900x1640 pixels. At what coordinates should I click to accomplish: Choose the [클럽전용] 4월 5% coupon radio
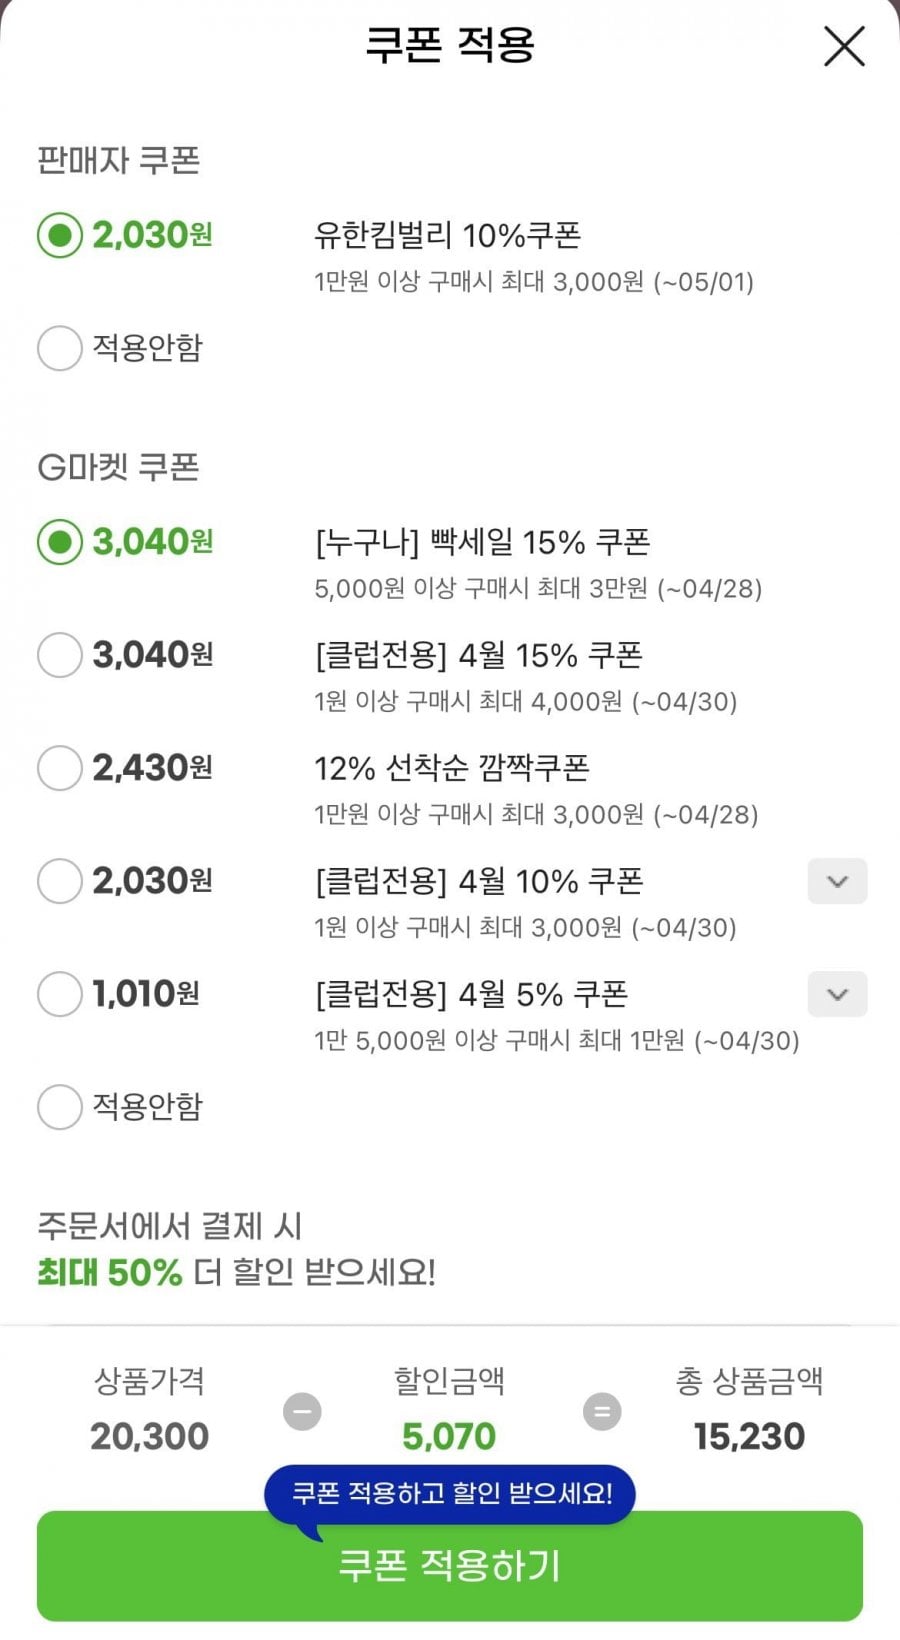pyautogui.click(x=60, y=994)
